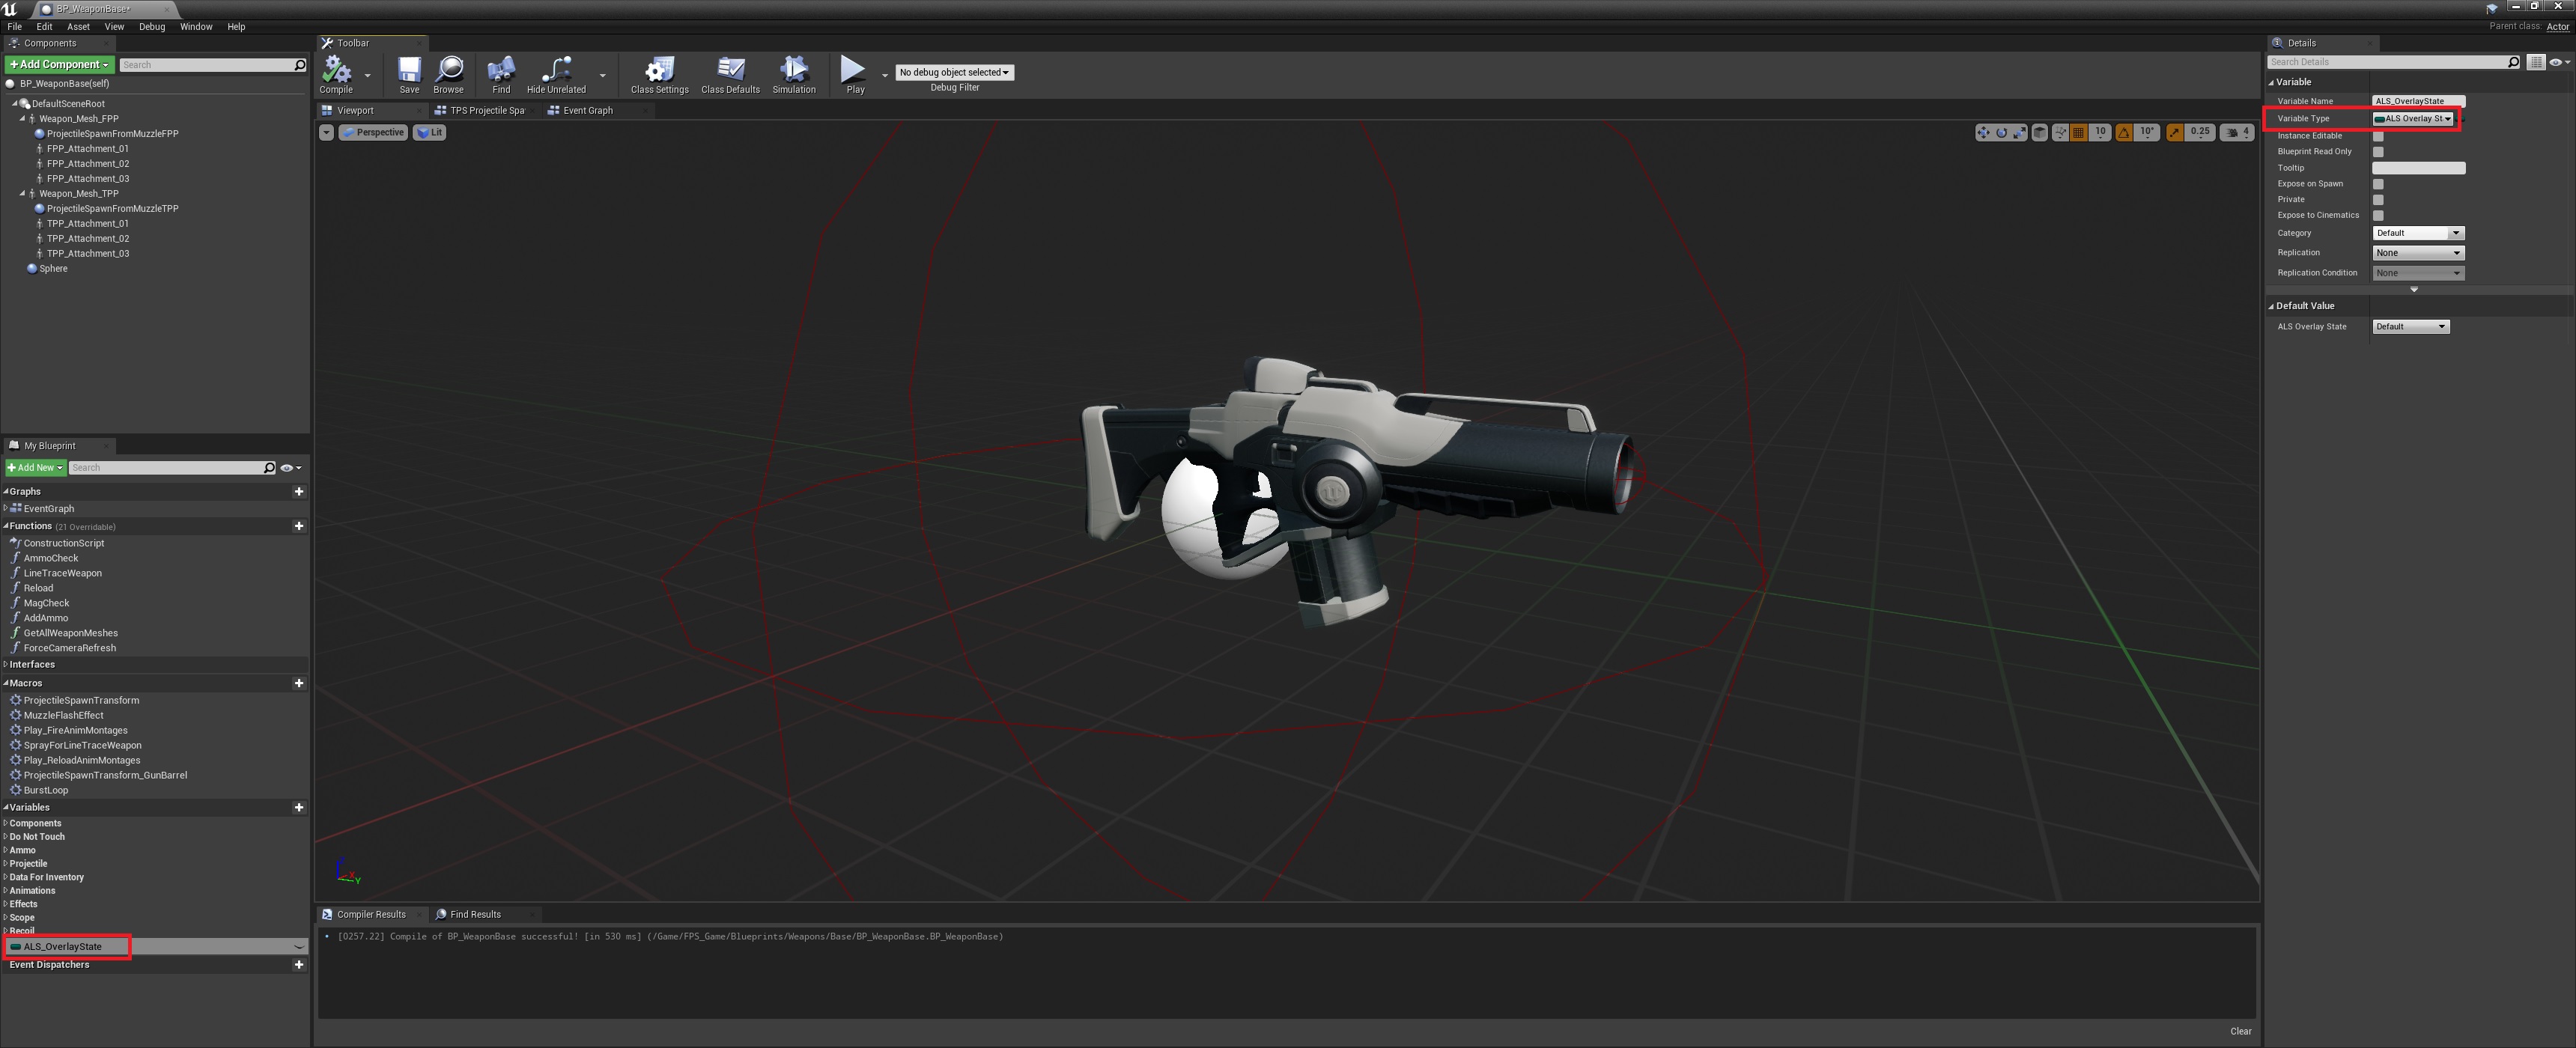
Task: Start Simulation from the toolbar
Action: point(793,73)
